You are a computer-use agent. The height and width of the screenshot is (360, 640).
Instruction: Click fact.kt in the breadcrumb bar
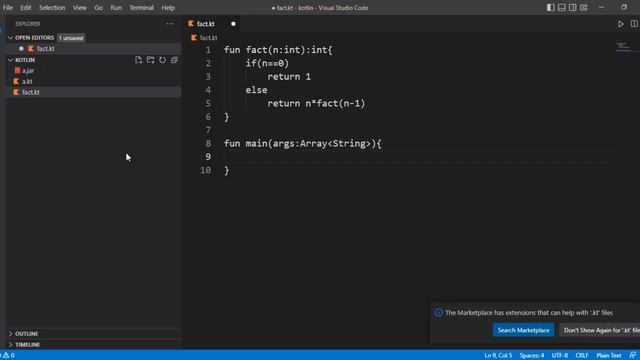(208, 38)
